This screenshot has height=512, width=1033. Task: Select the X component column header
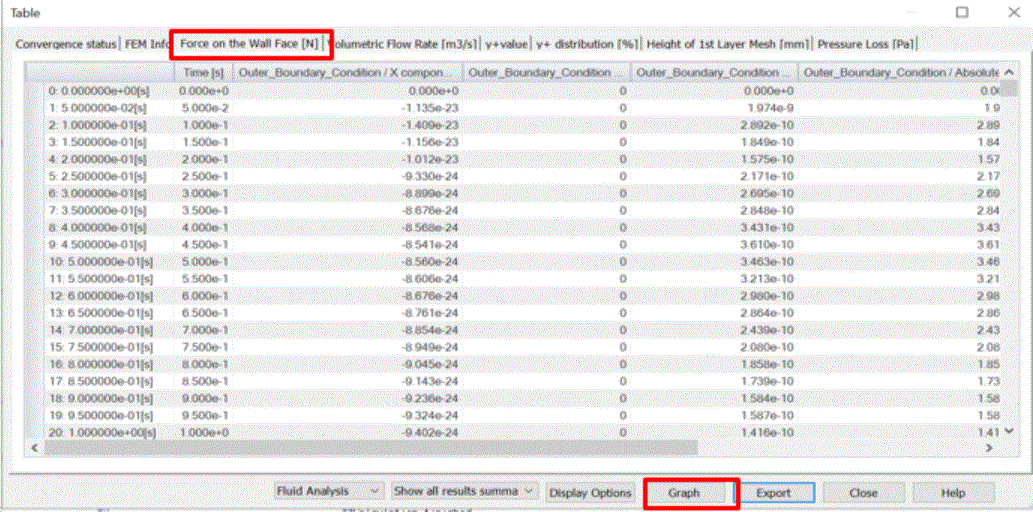coord(350,73)
